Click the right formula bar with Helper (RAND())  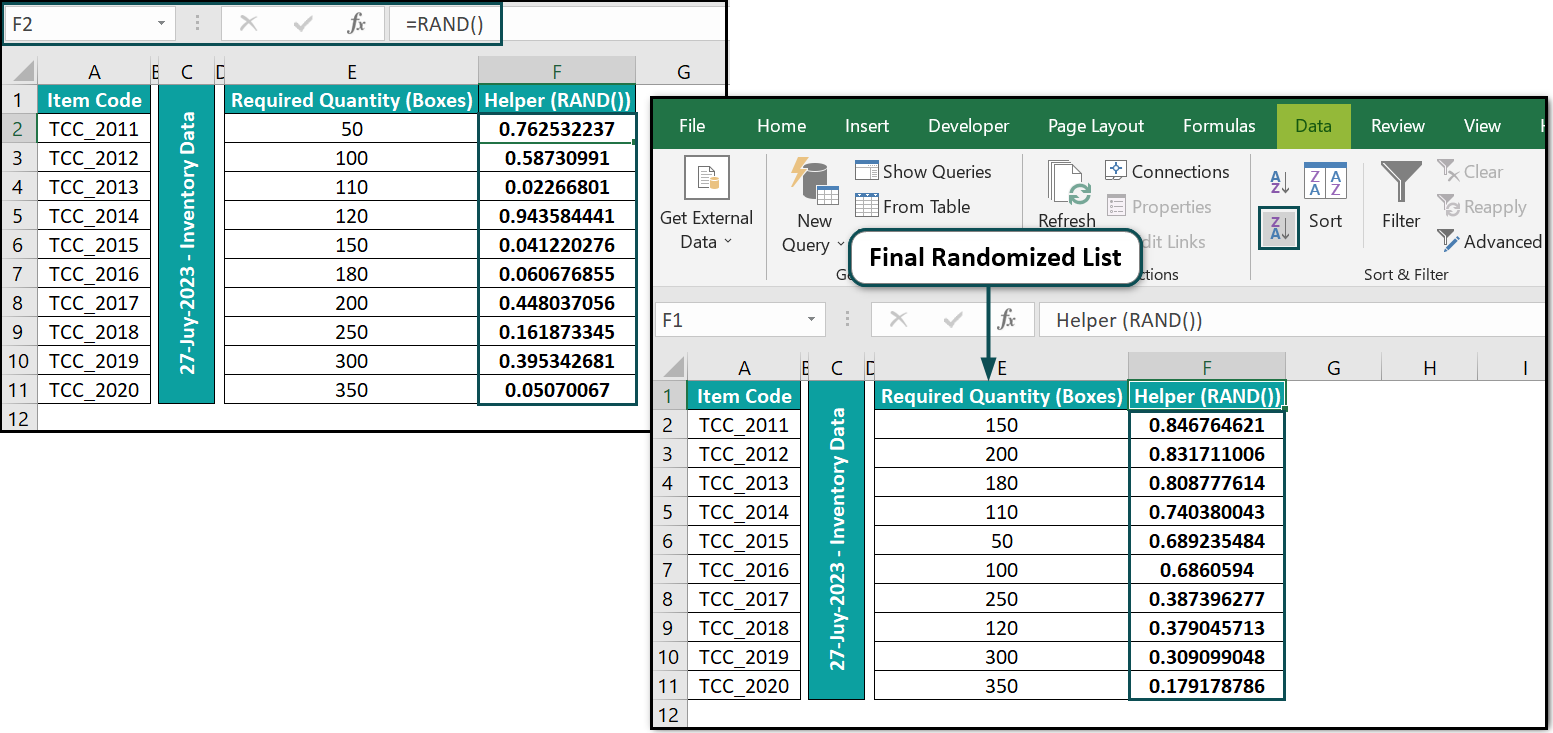click(x=1292, y=319)
